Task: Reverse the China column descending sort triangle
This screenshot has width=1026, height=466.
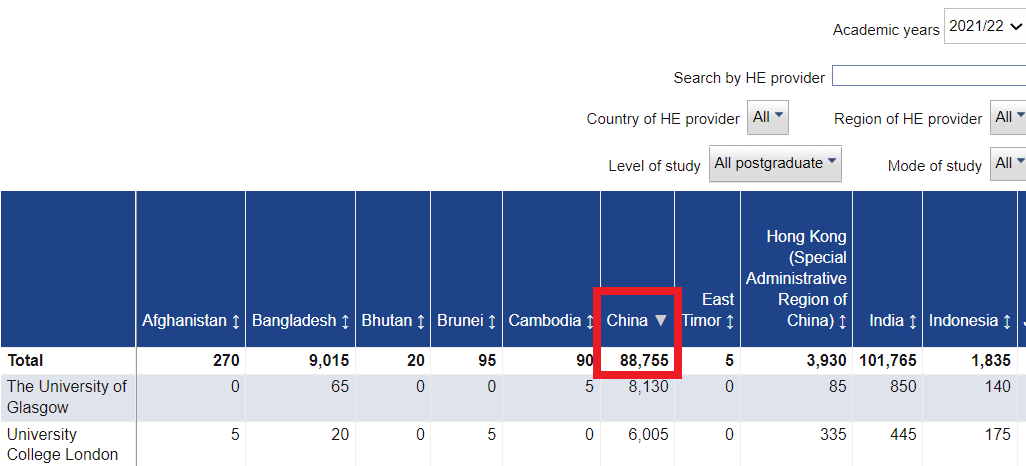Action: 661,321
